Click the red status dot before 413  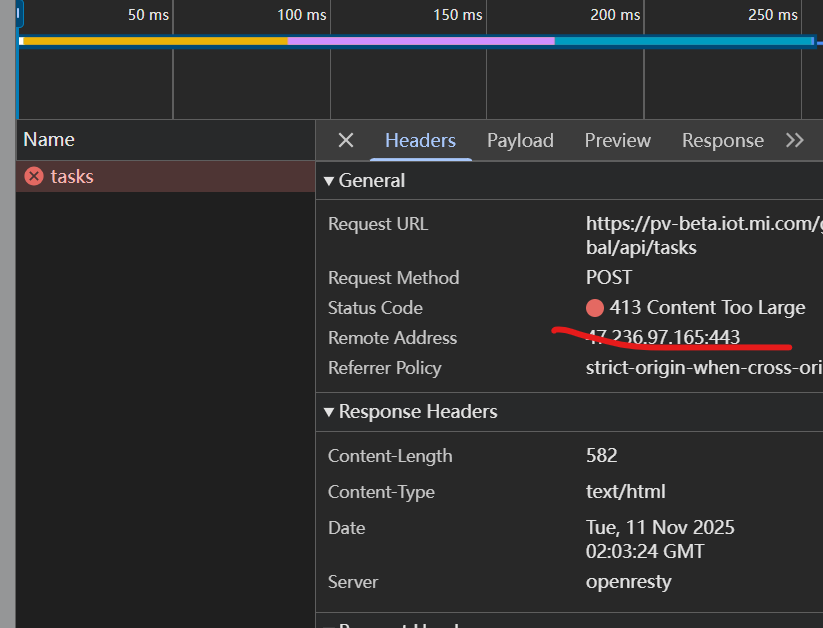tap(595, 308)
